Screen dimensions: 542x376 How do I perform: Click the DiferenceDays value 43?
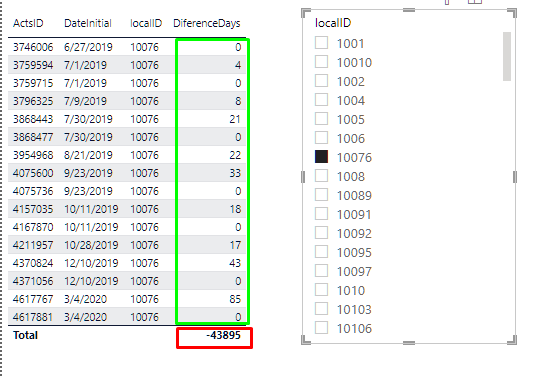point(235,263)
